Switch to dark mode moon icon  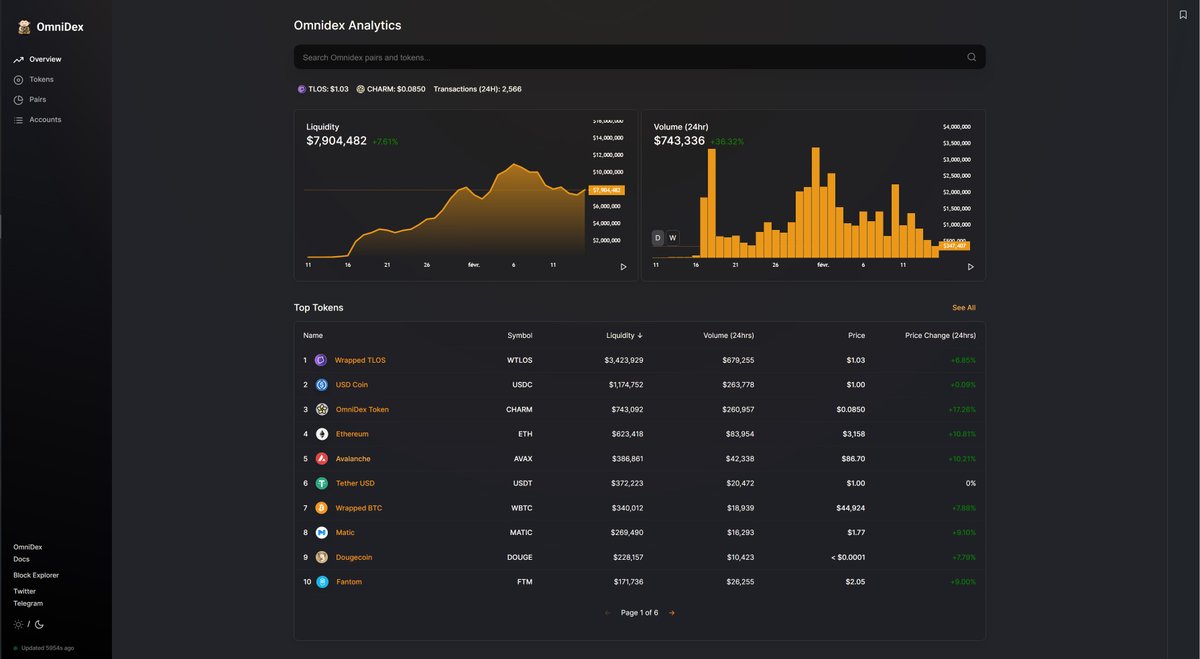39,625
